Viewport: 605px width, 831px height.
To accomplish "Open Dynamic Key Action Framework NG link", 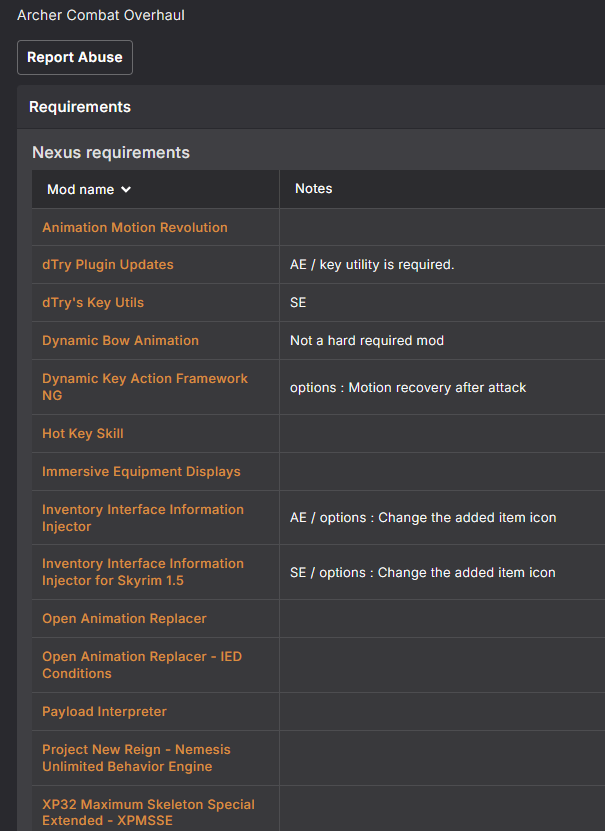I will (145, 387).
